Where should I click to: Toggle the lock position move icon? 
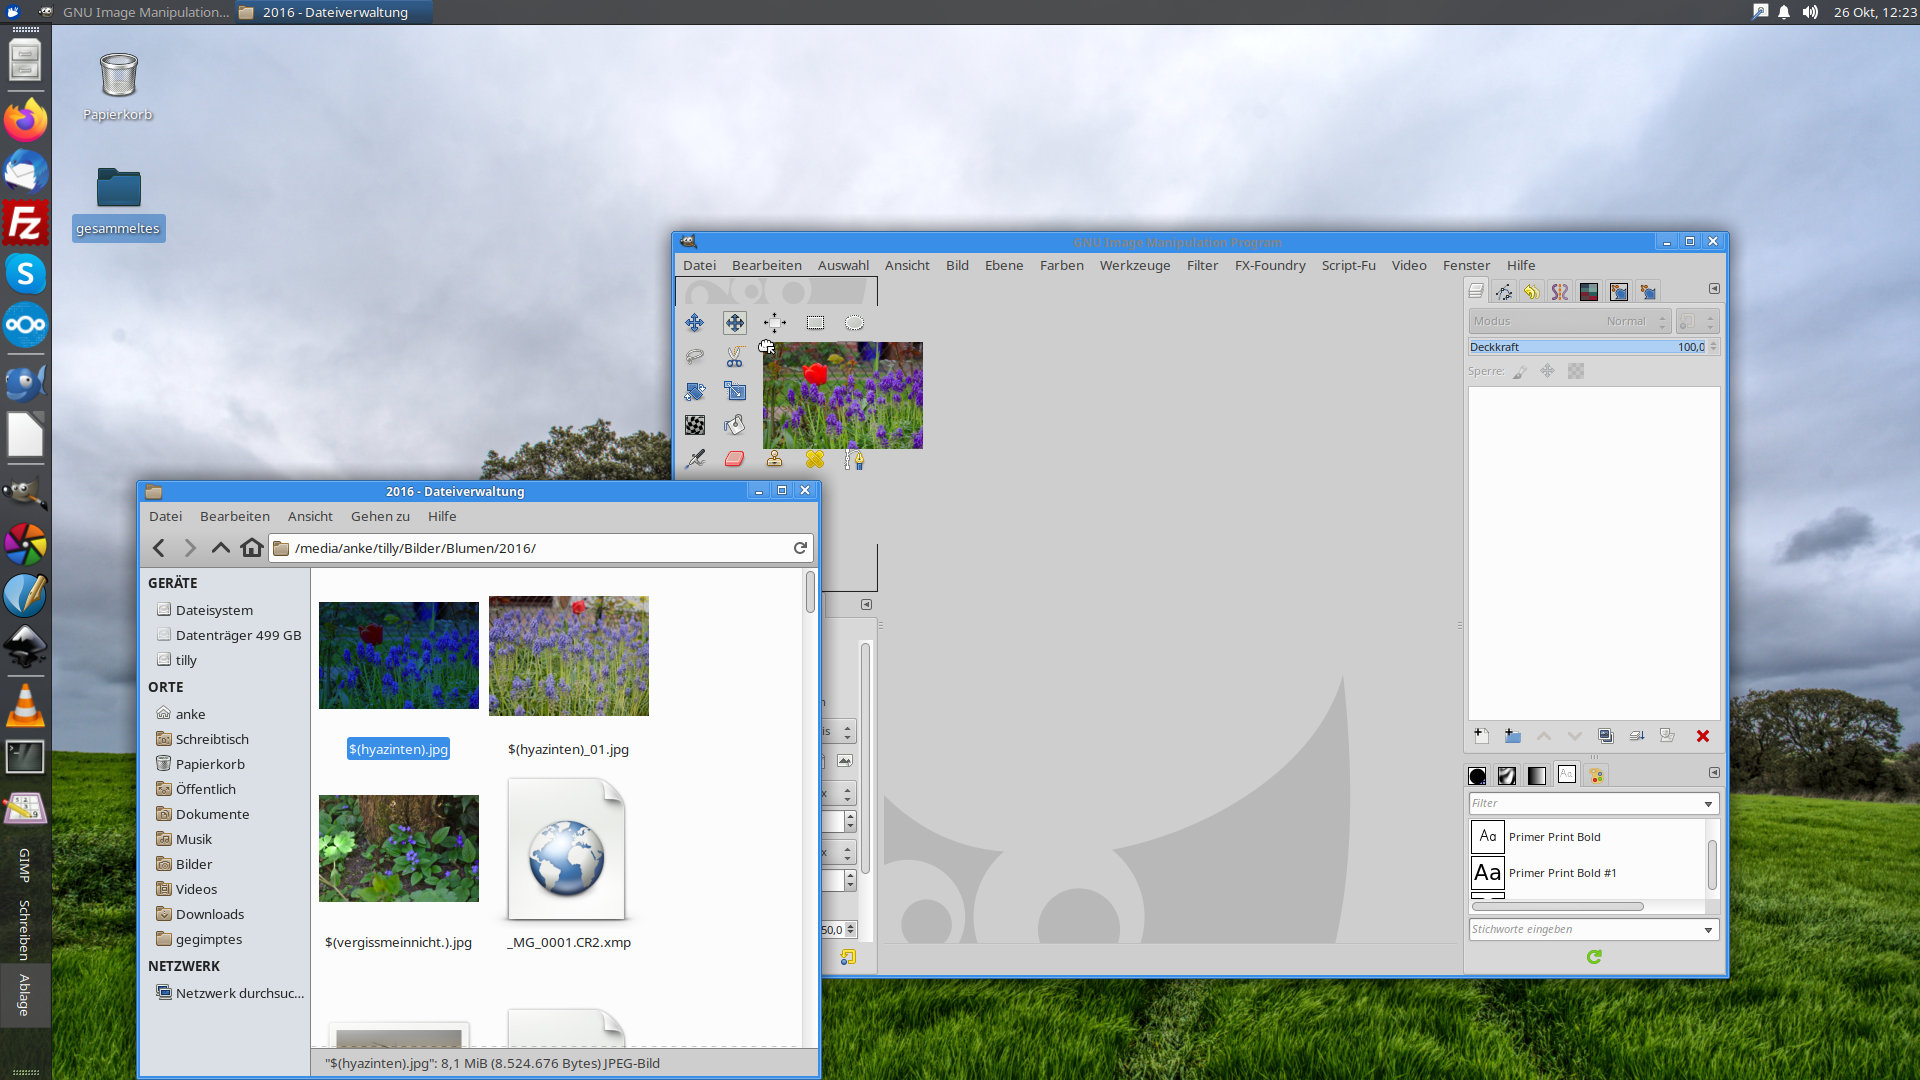1547,371
